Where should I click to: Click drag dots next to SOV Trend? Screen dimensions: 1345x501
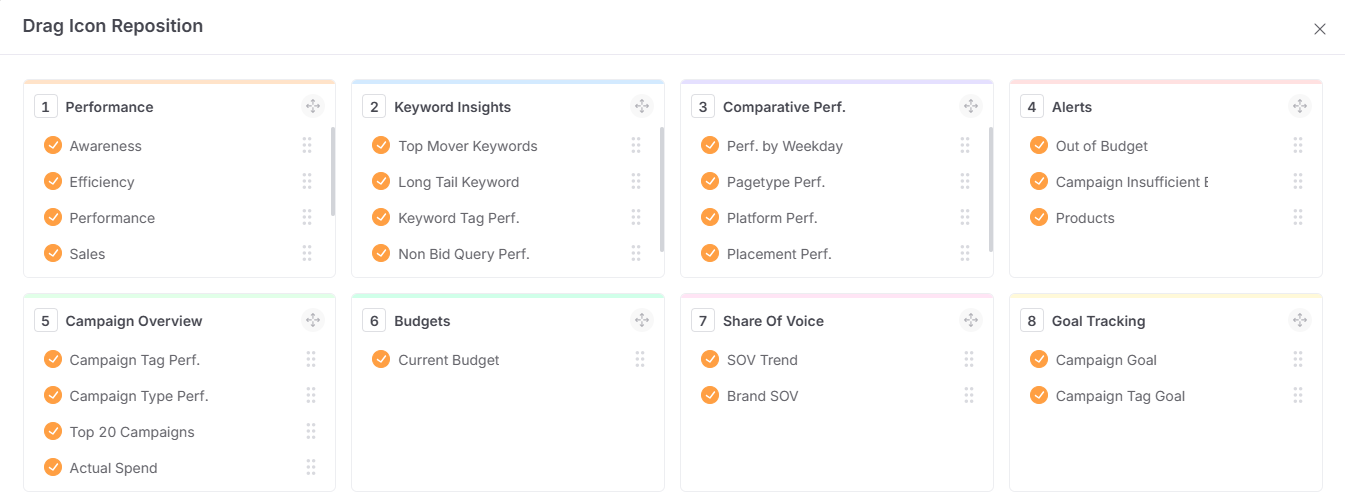pos(969,360)
